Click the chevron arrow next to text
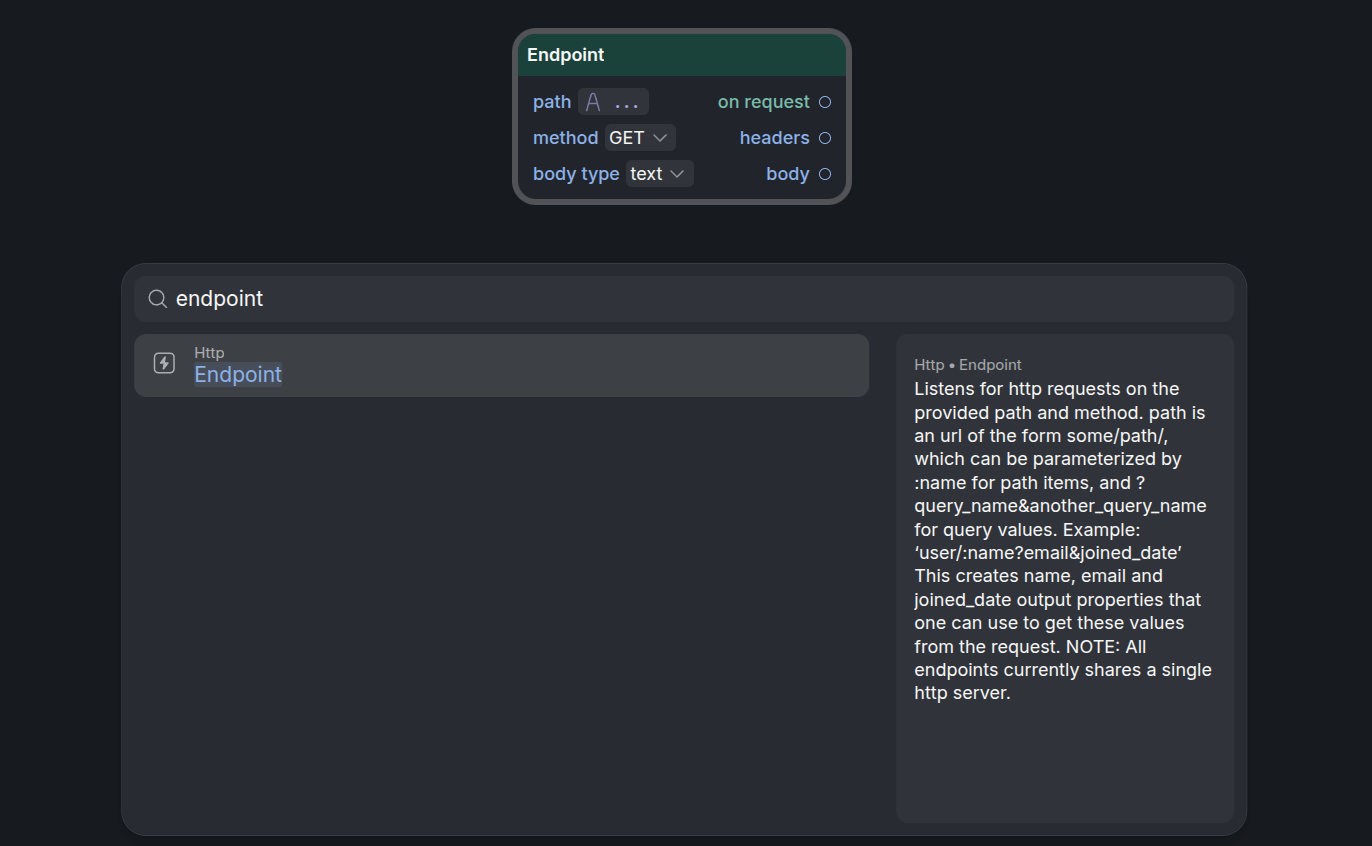Image resolution: width=1372 pixels, height=846 pixels. point(677,174)
